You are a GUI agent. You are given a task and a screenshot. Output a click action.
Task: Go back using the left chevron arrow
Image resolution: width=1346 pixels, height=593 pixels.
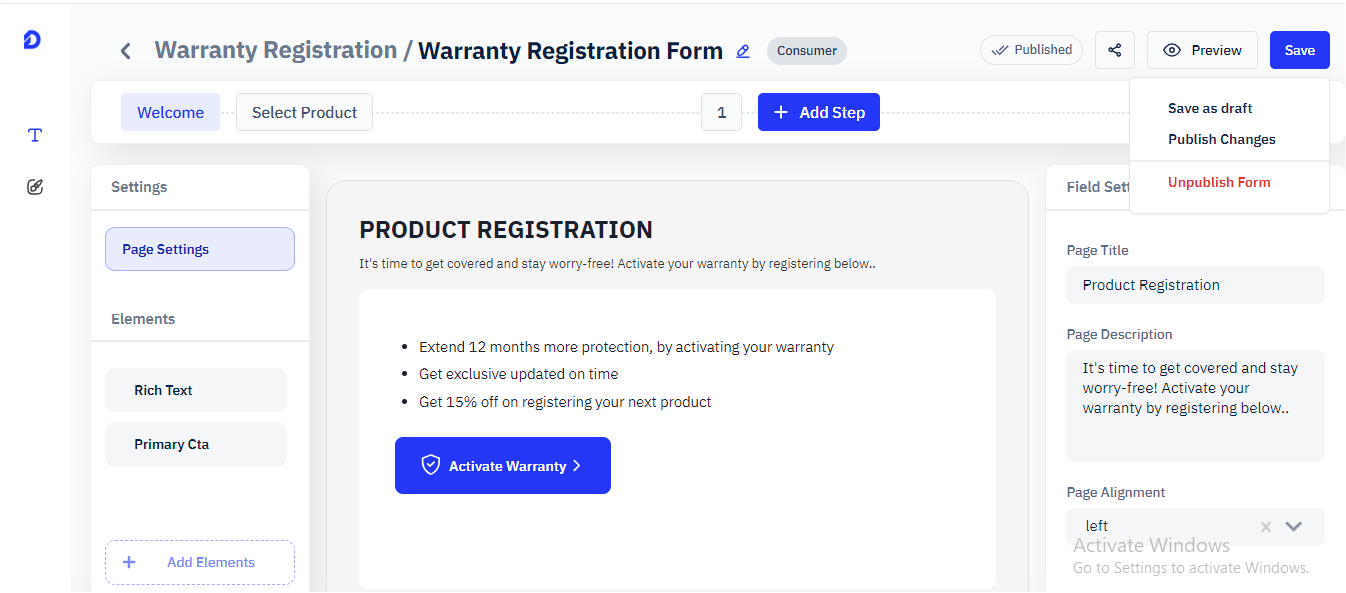pyautogui.click(x=125, y=51)
